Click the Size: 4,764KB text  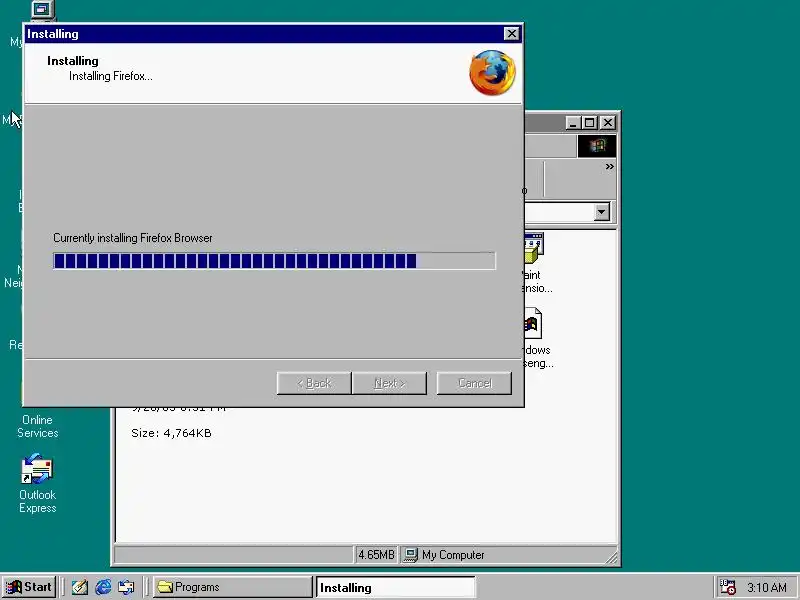click(171, 433)
